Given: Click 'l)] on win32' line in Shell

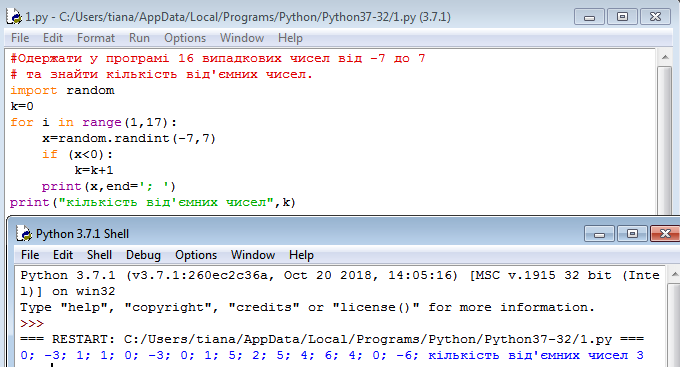Looking at the screenshot, I should point(68,292).
